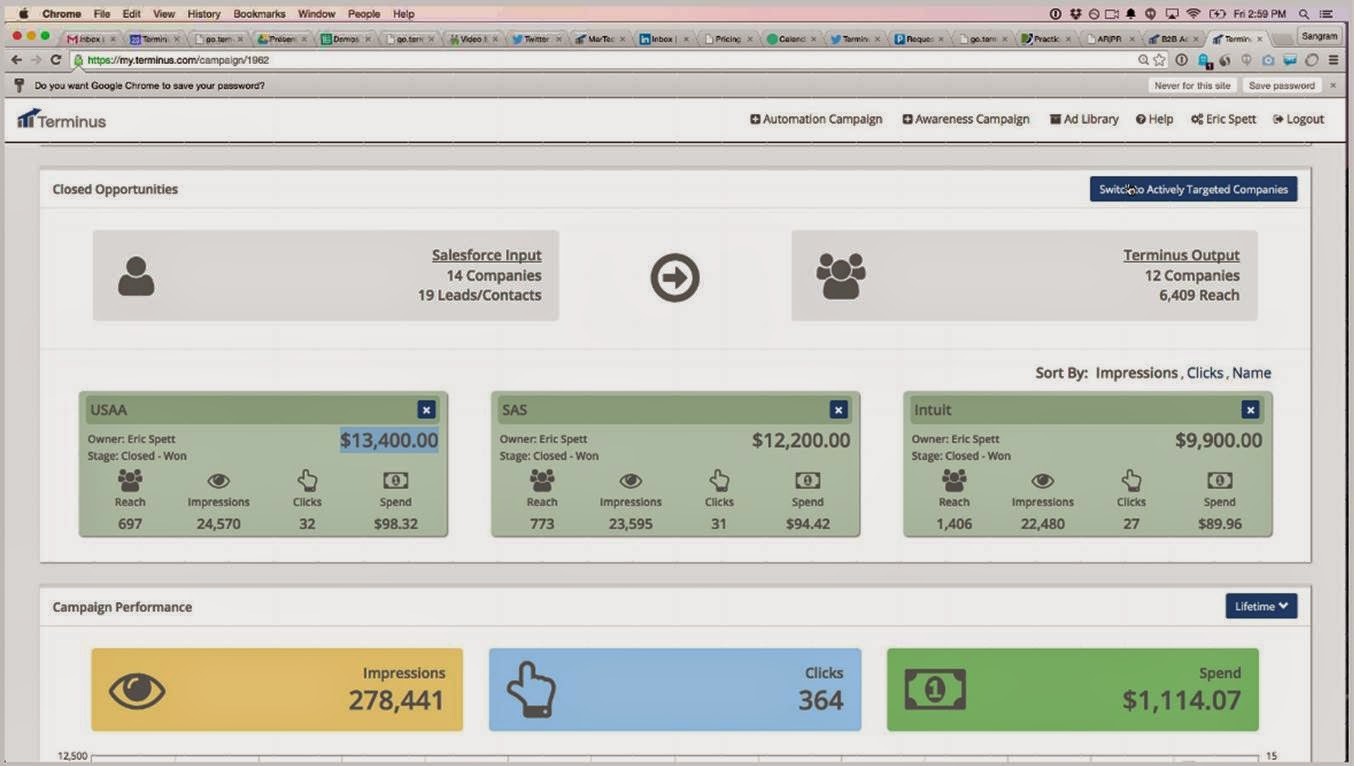This screenshot has width=1354, height=766.
Task: Open the History menu
Action: (x=204, y=14)
